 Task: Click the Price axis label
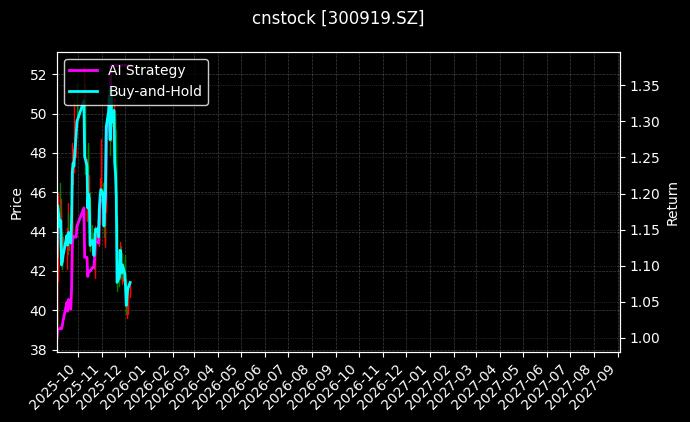tap(16, 204)
